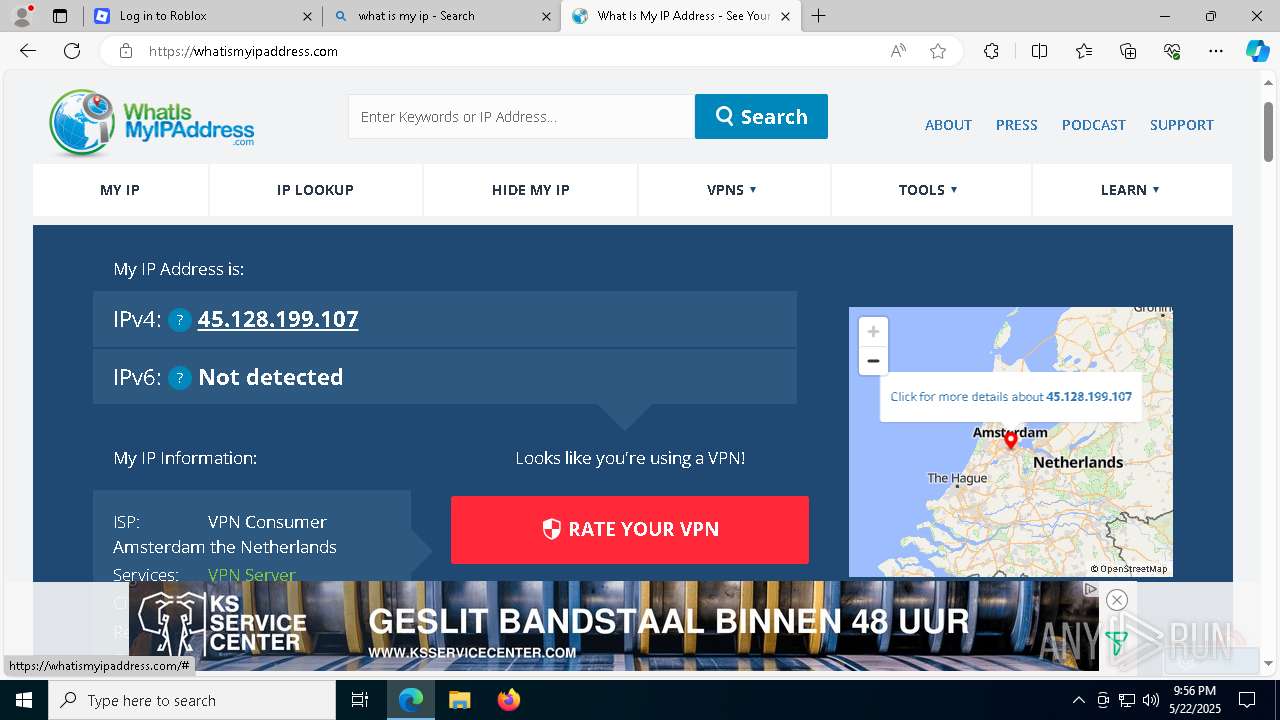Open a new browser tab
Viewport: 1280px width, 720px height.
click(x=819, y=16)
